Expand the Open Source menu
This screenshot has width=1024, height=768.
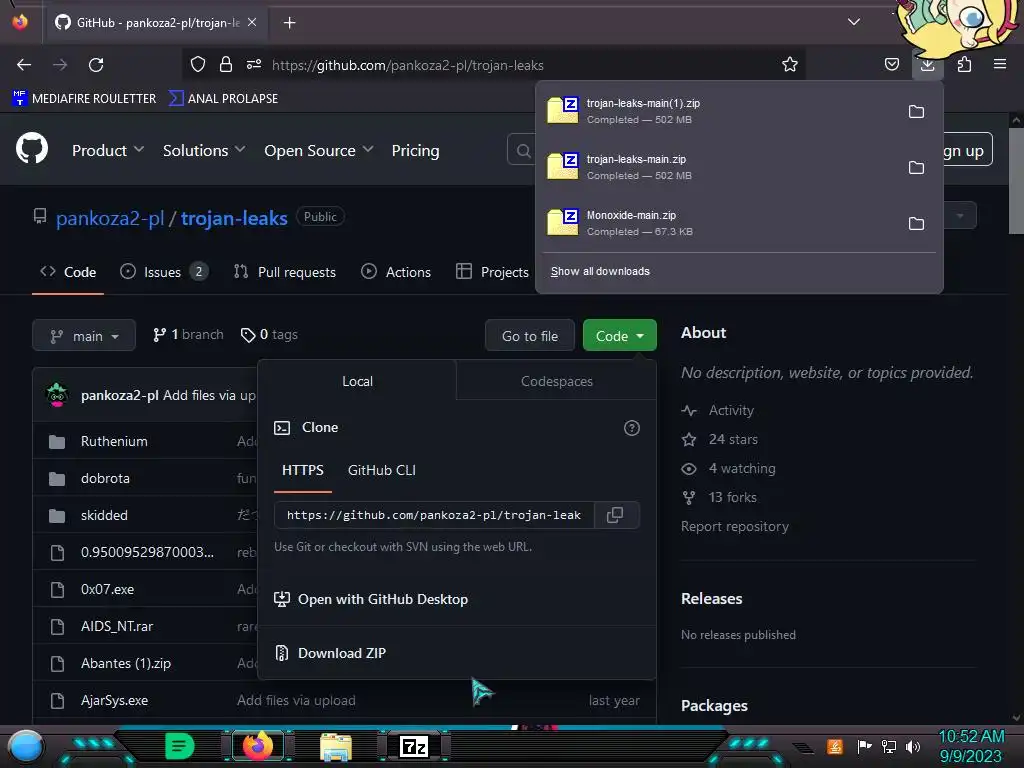[x=319, y=150]
